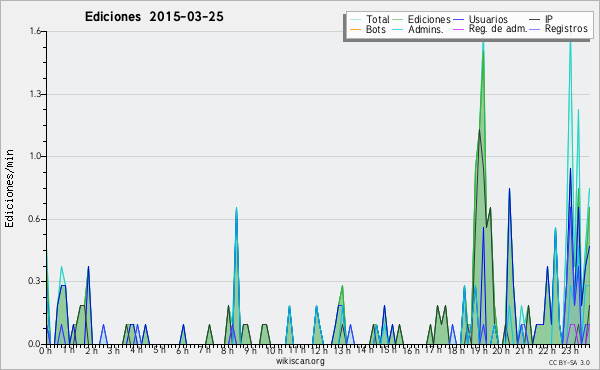The height and width of the screenshot is (370, 600).
Task: Click the 'CC BY-SA 3.0' license text
Action: (x=569, y=363)
